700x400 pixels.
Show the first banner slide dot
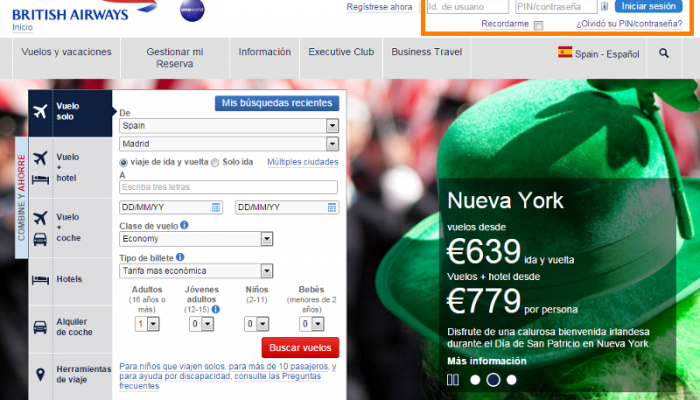(x=475, y=380)
